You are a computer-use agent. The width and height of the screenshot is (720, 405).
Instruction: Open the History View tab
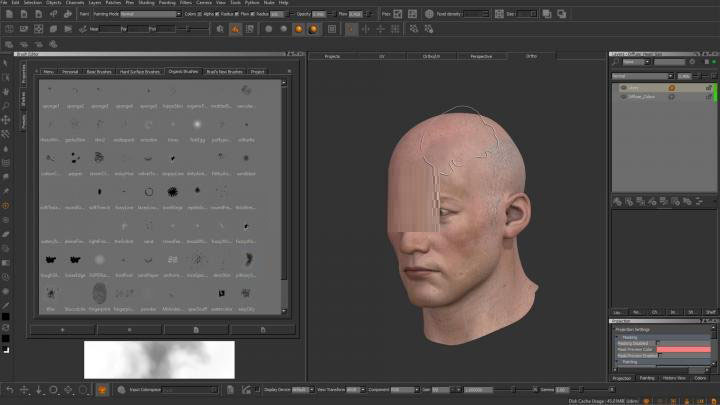pos(674,378)
